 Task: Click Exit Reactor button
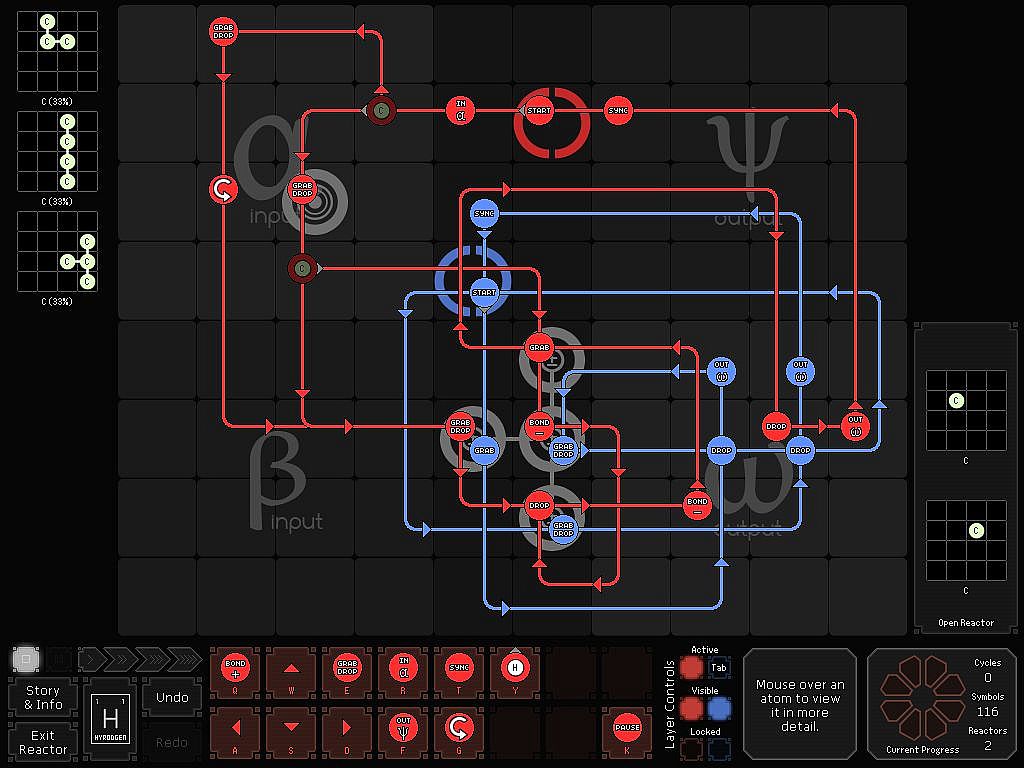point(43,742)
